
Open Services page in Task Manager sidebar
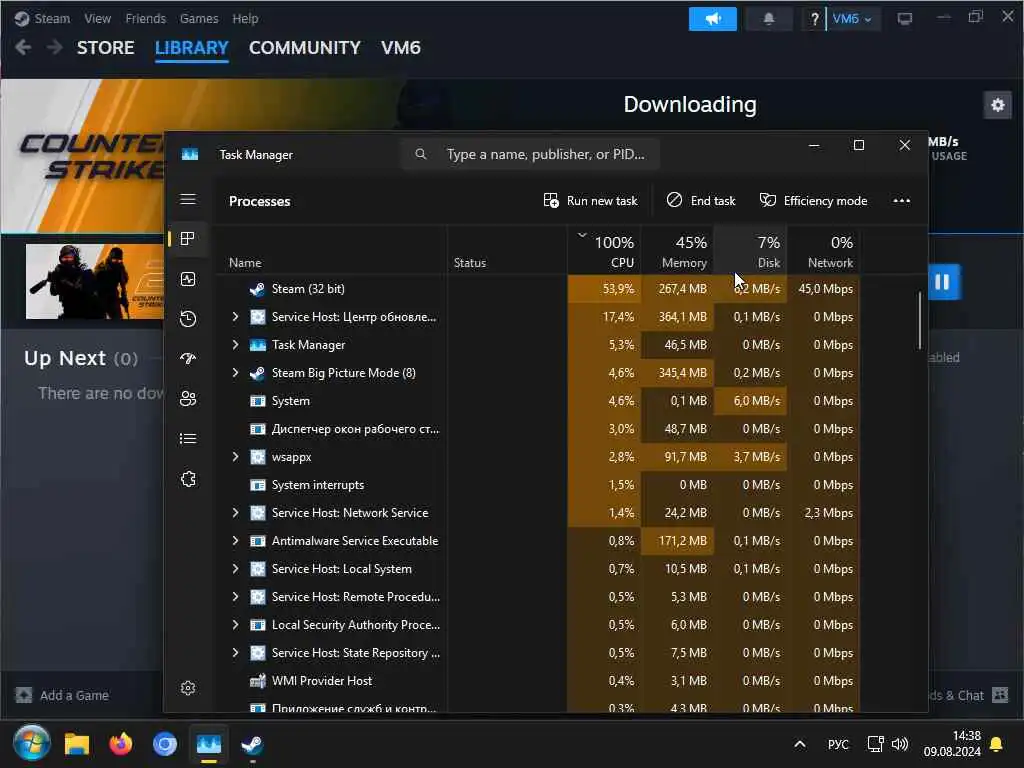click(x=188, y=479)
